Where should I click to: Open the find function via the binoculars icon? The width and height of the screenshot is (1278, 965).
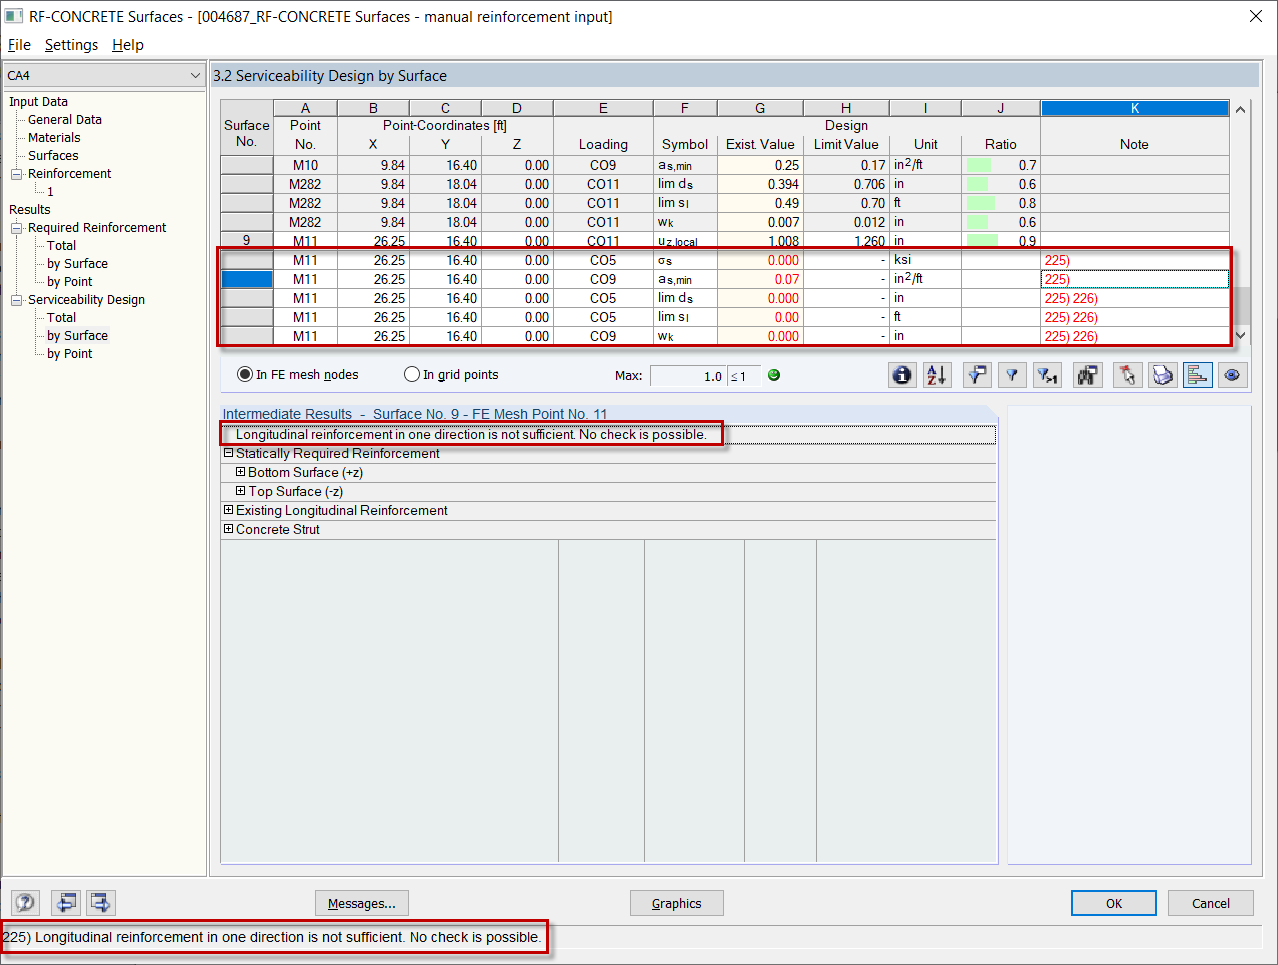pyautogui.click(x=1087, y=375)
